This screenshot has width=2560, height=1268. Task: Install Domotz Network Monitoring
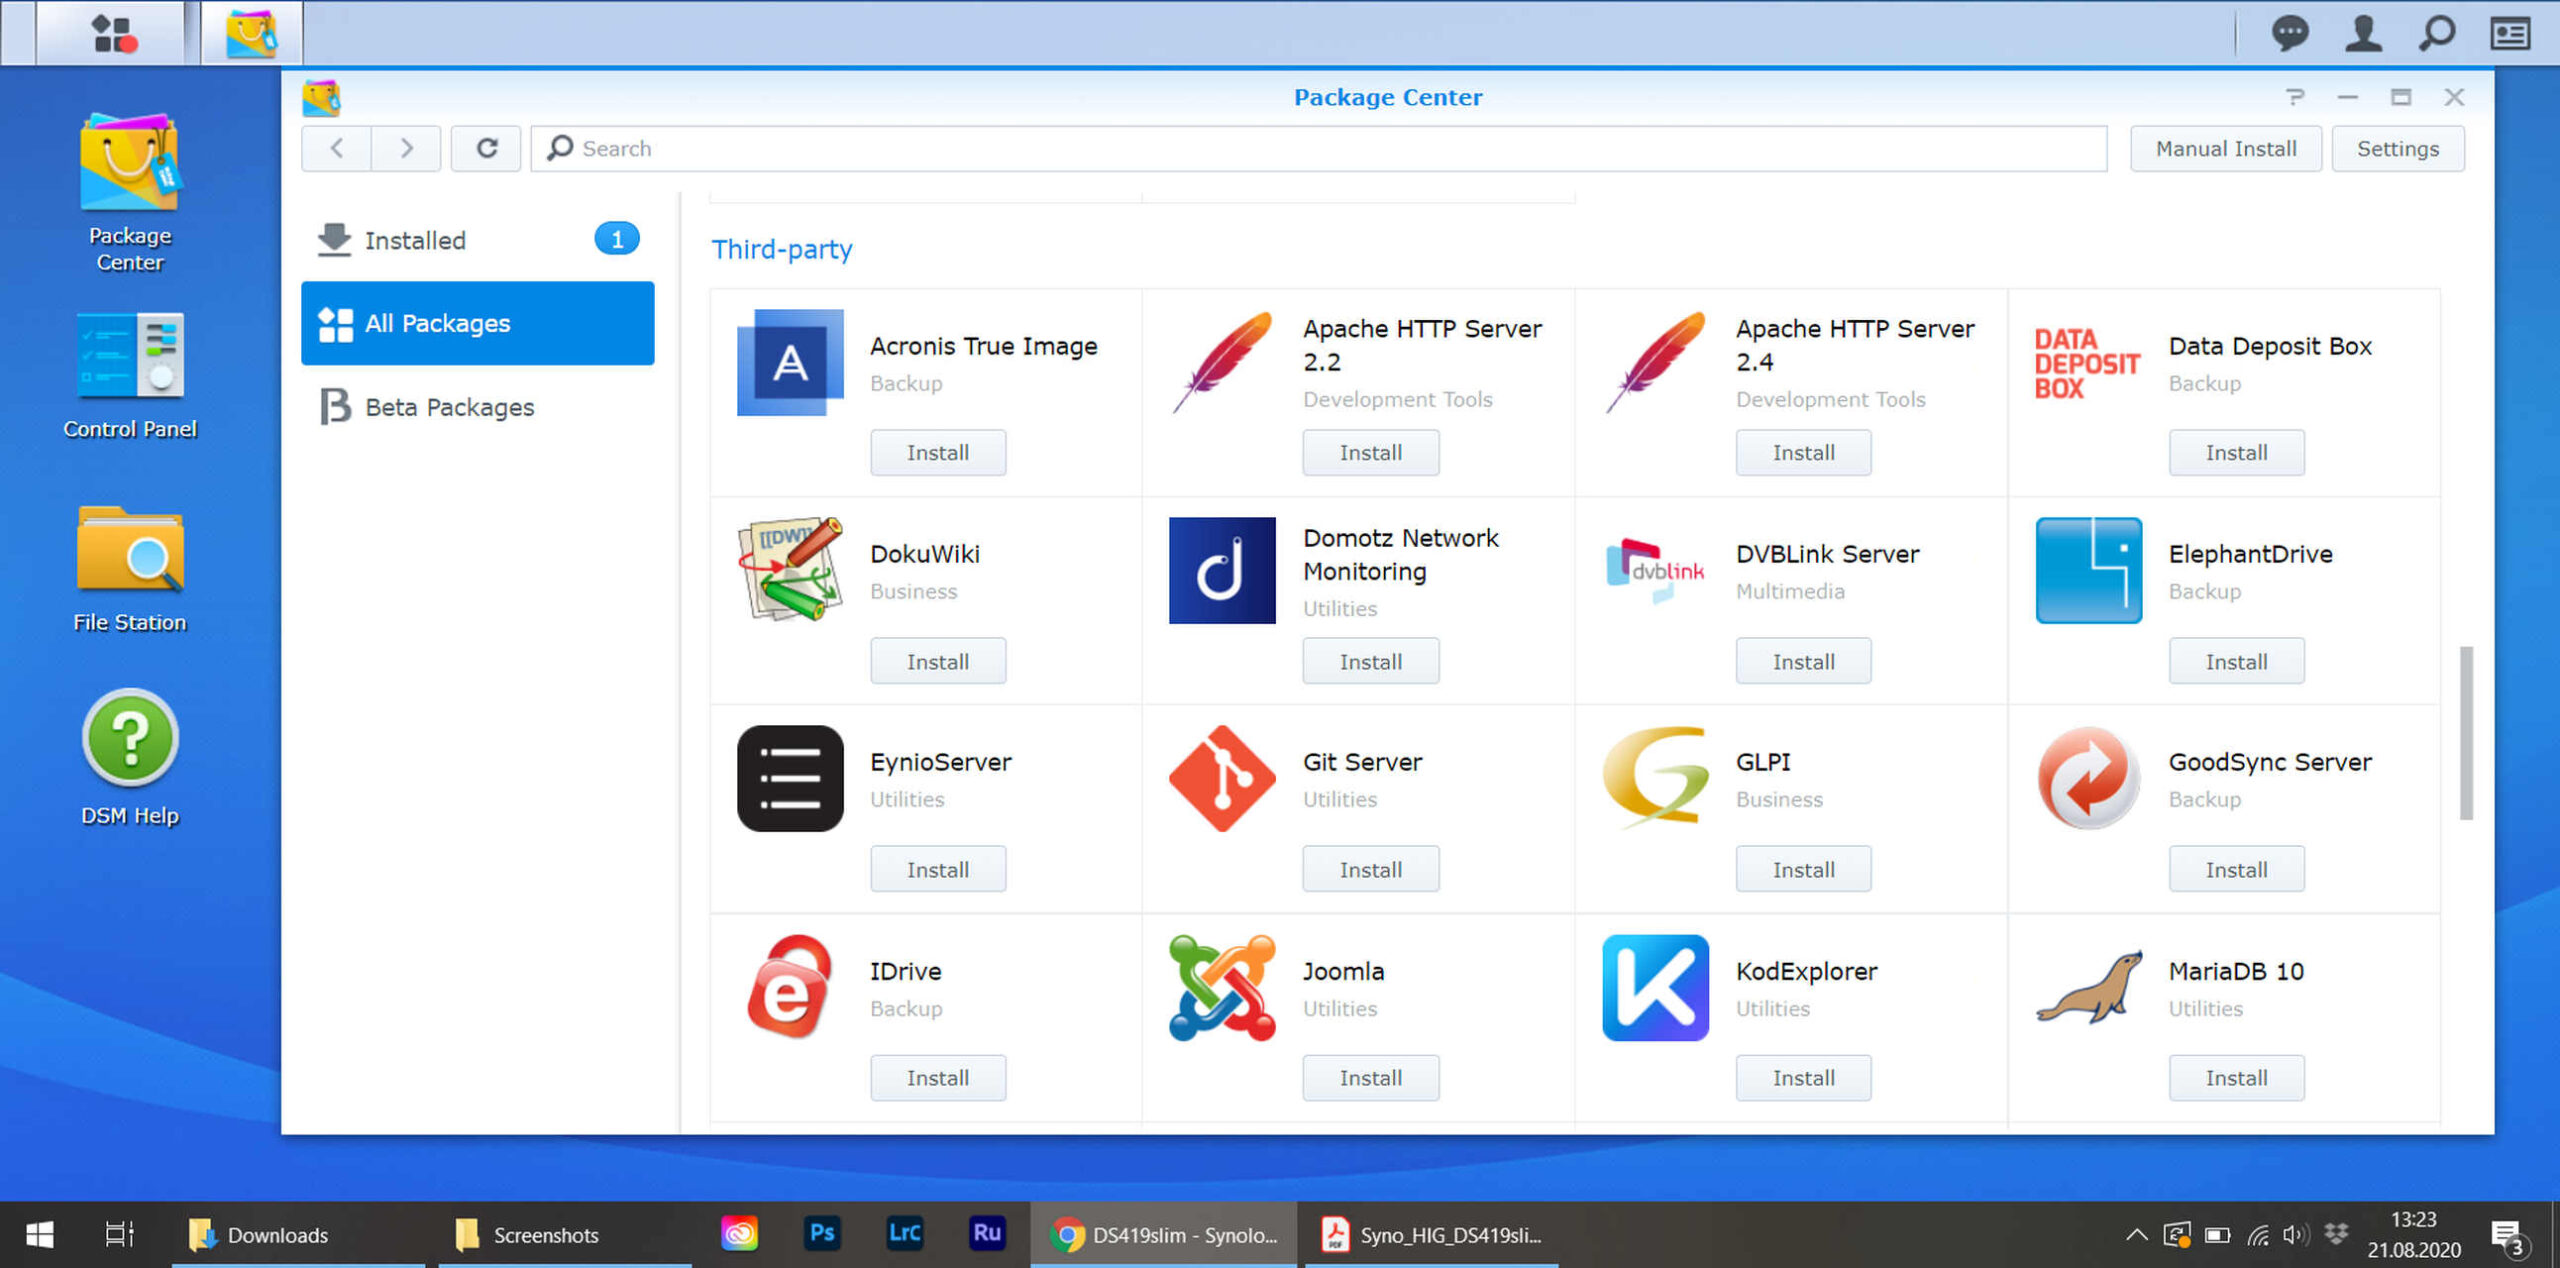pos(1370,661)
